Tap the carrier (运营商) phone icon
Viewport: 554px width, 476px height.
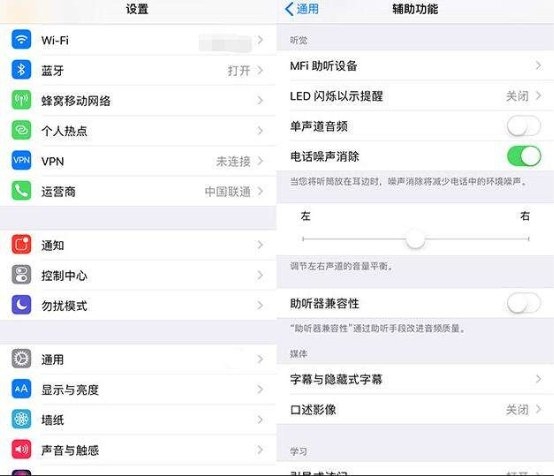point(21,191)
